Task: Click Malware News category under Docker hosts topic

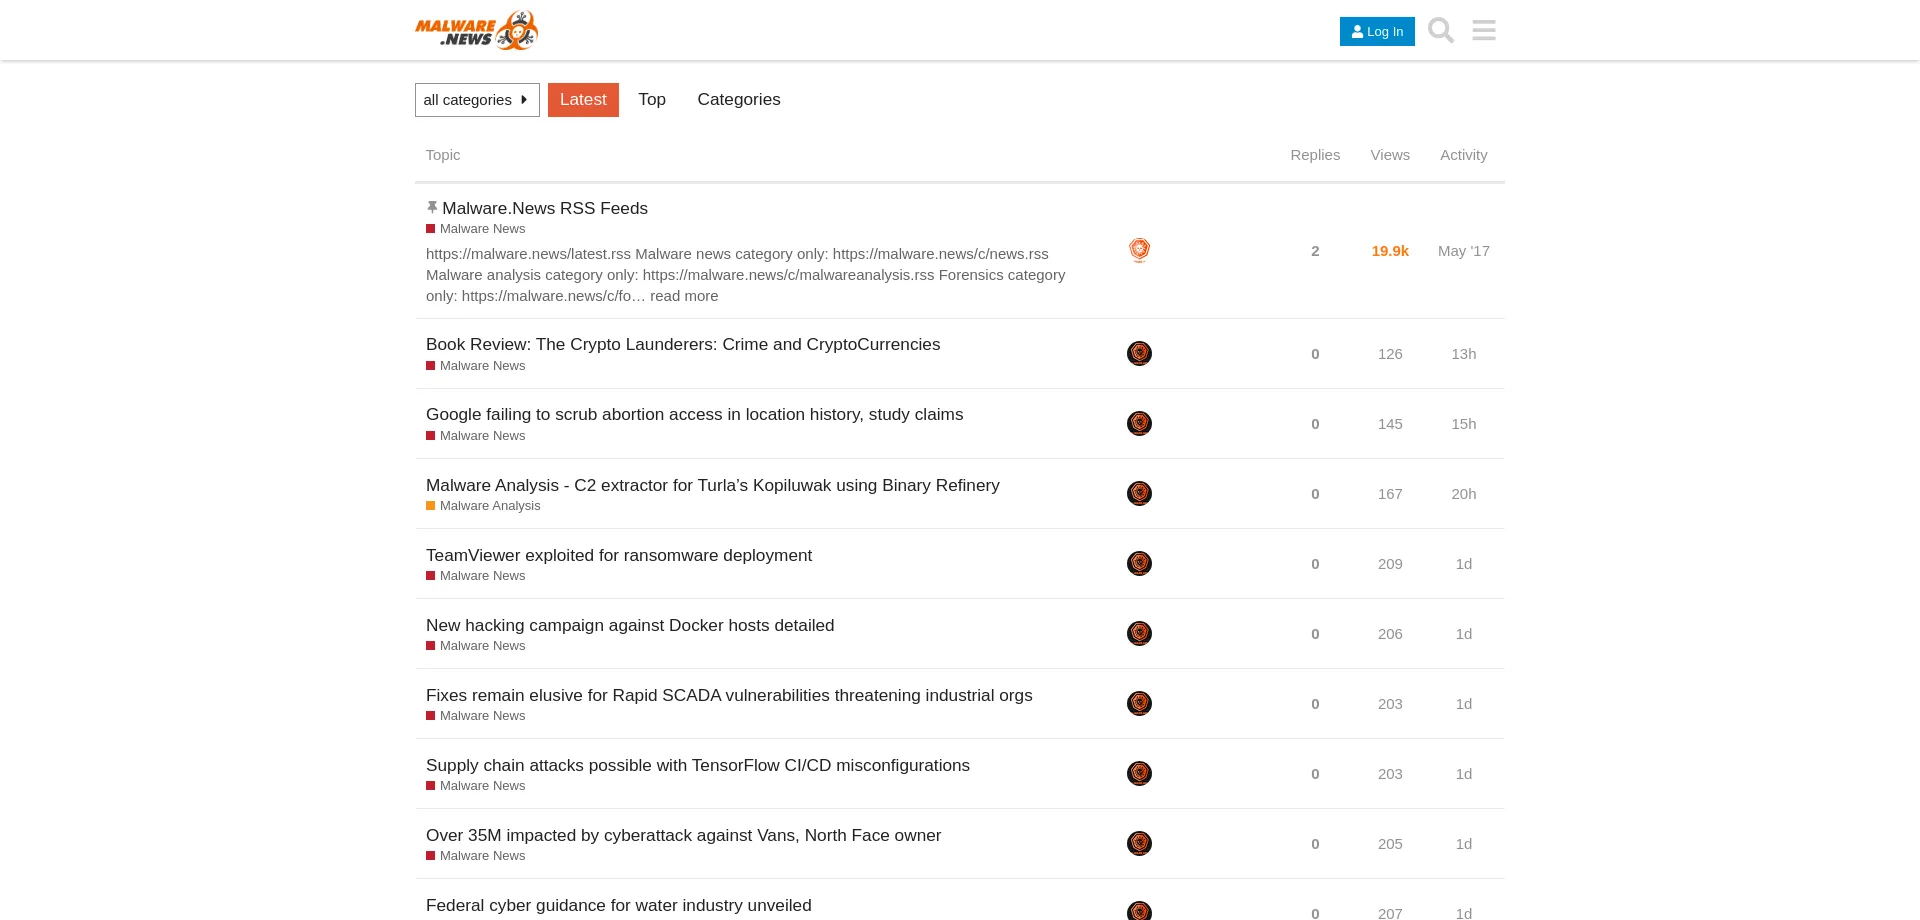Action: [476, 646]
